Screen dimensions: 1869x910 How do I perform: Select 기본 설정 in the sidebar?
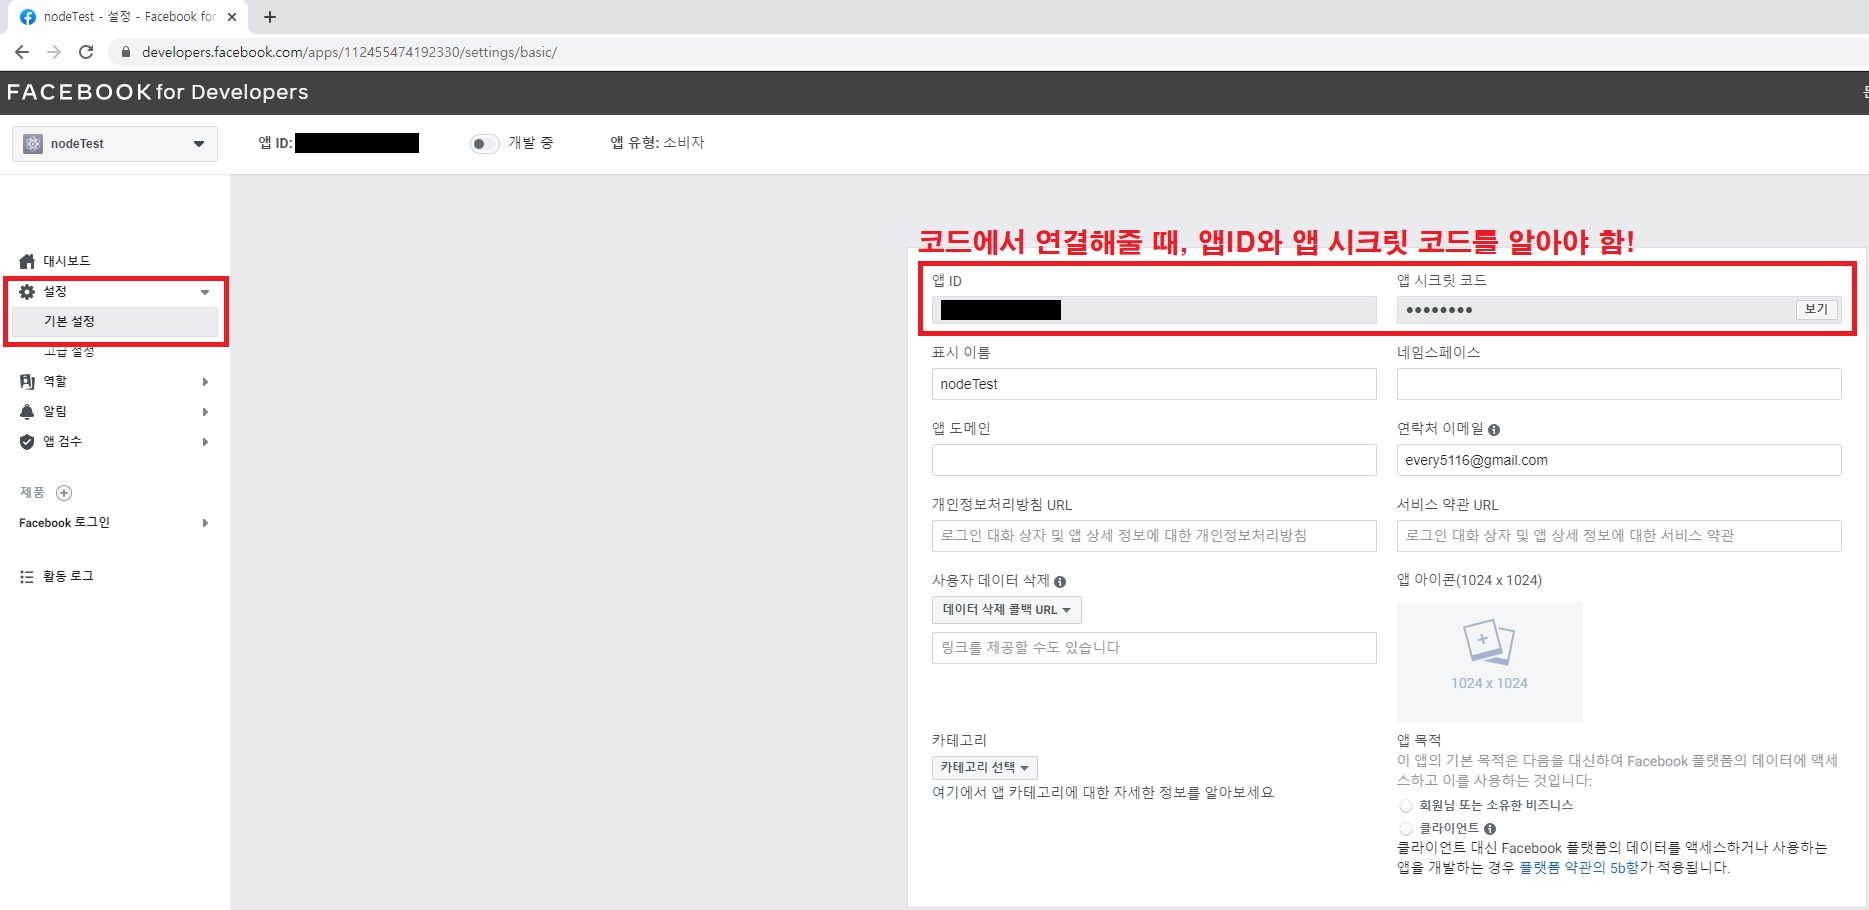tap(115, 322)
